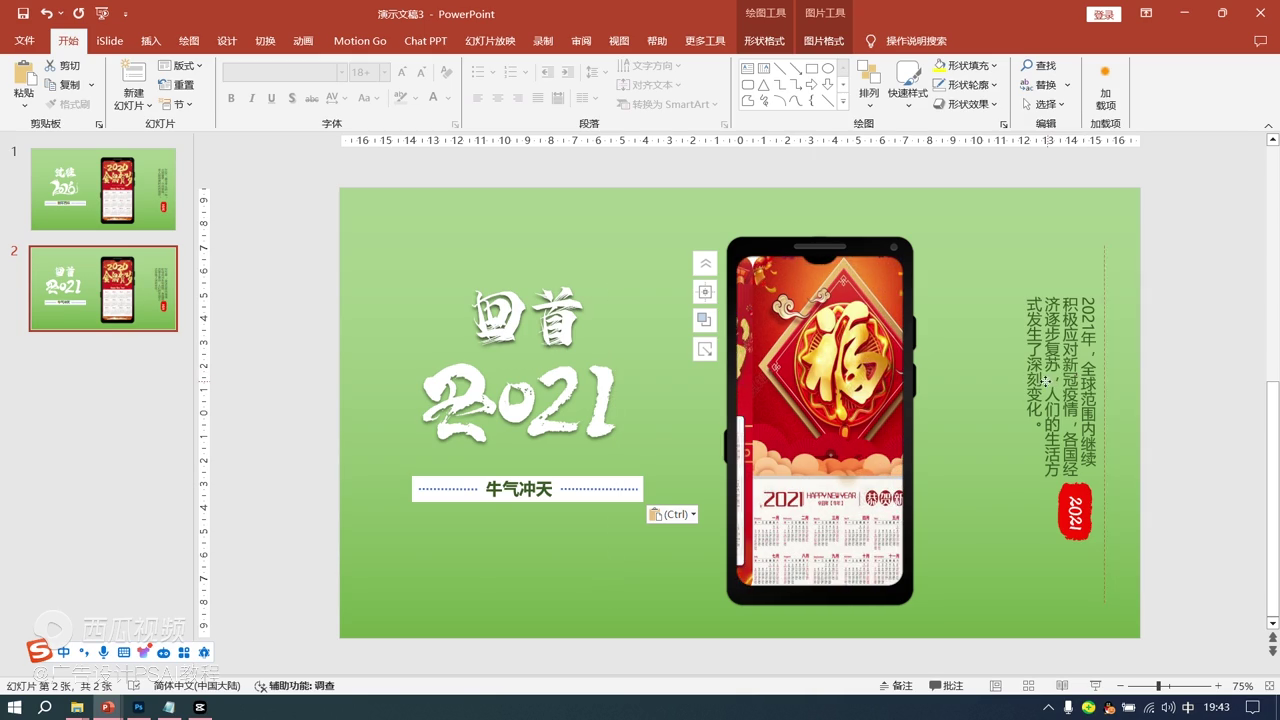Click the collapse chevron icon beside phone image

pyautogui.click(x=705, y=263)
